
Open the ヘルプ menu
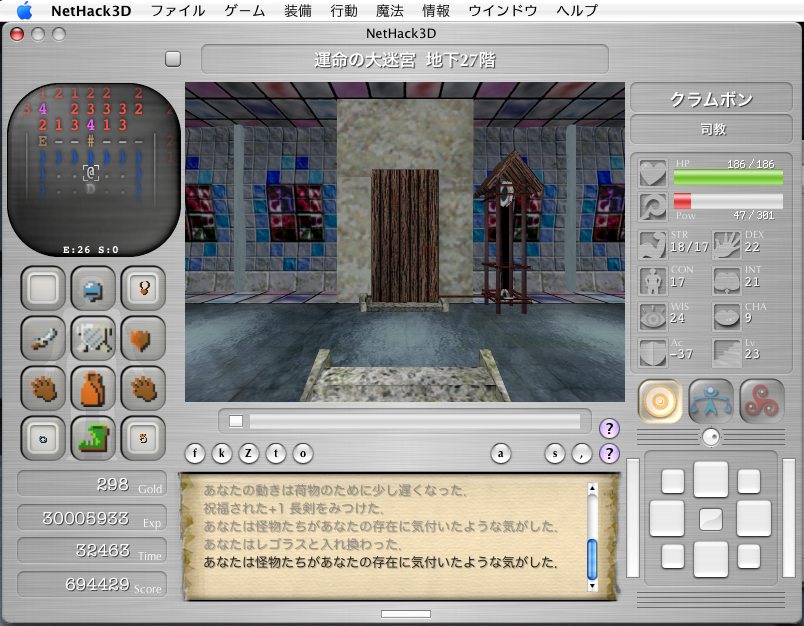(x=577, y=11)
